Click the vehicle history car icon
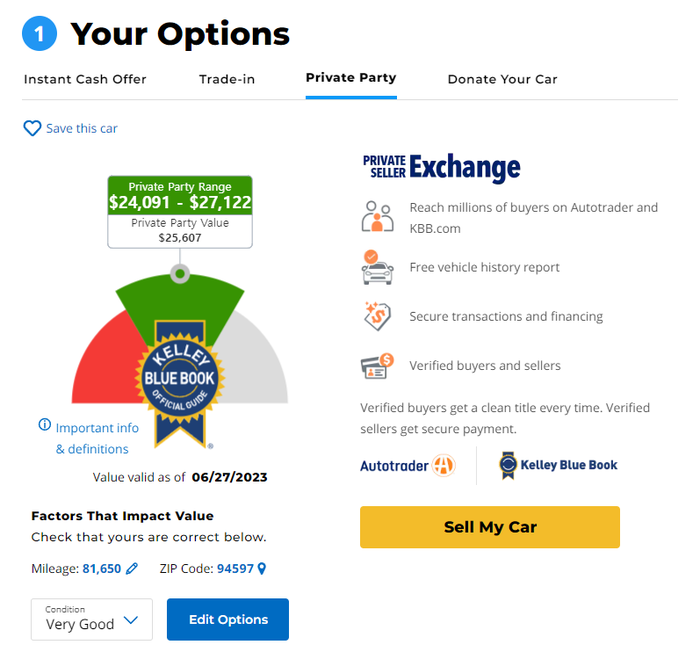 coord(377,267)
